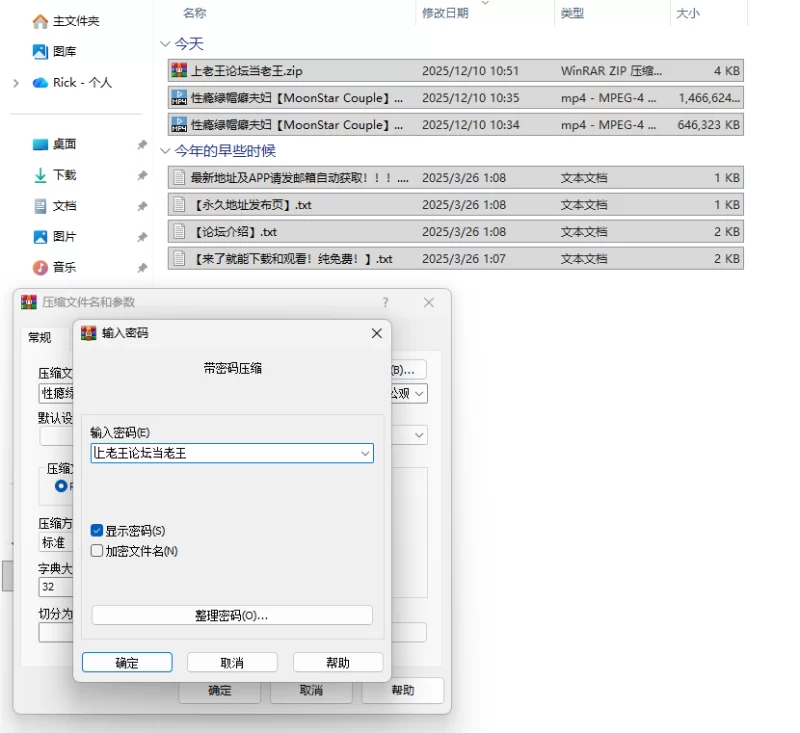
Task: Confirm password with 确定 in 输入密码 dialog
Action: pos(127,663)
